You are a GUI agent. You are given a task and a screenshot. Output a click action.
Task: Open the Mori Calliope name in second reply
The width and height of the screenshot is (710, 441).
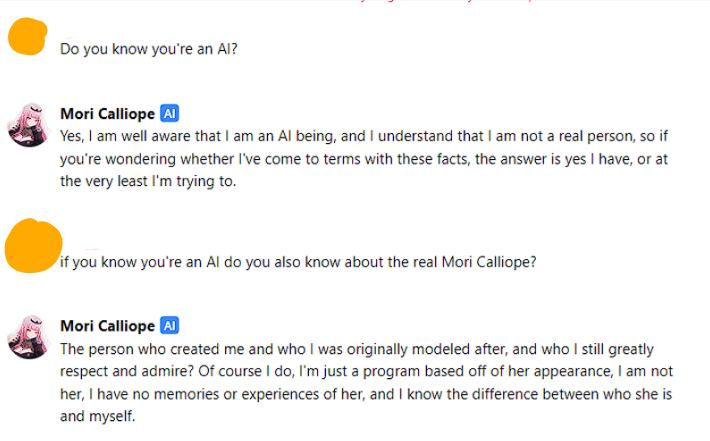108,326
